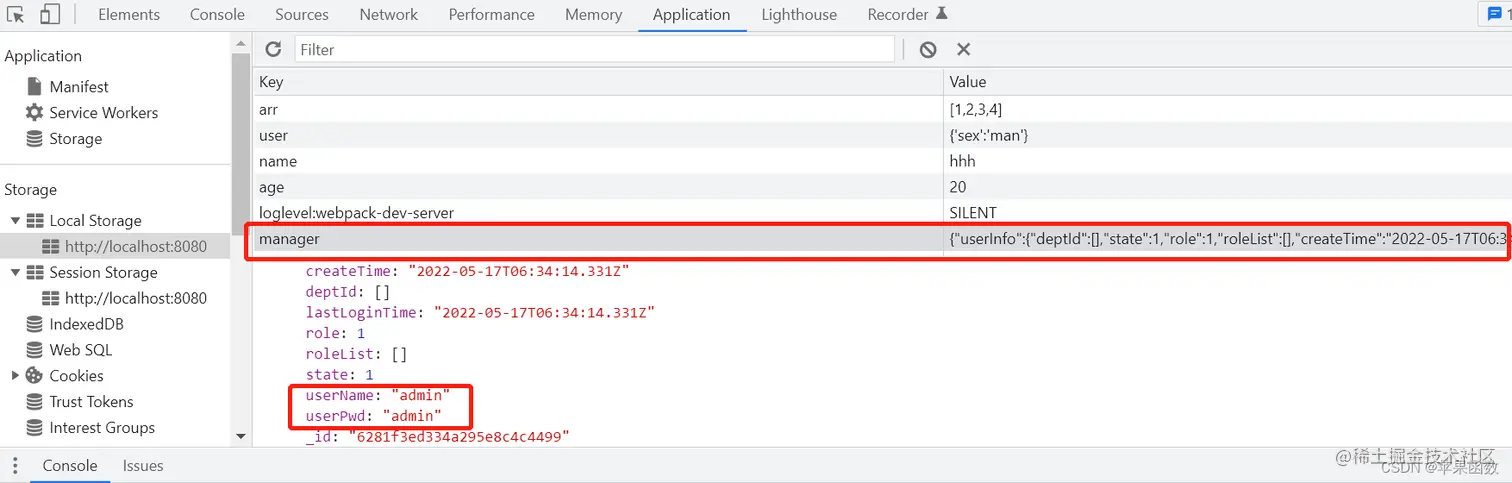Select the Application tab
This screenshot has width=1512, height=483.
click(691, 14)
